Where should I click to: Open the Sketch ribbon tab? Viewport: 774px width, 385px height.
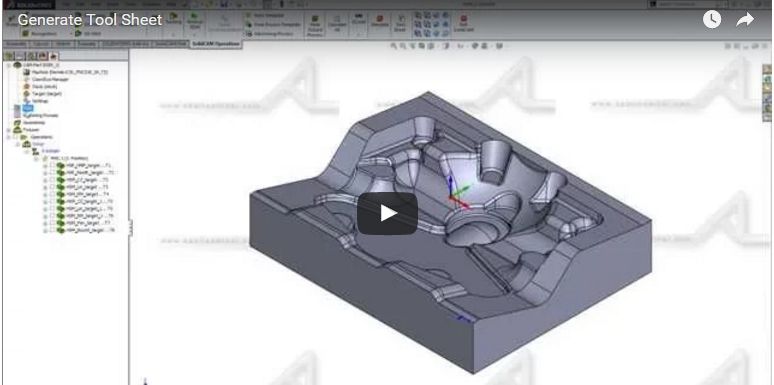pos(63,44)
